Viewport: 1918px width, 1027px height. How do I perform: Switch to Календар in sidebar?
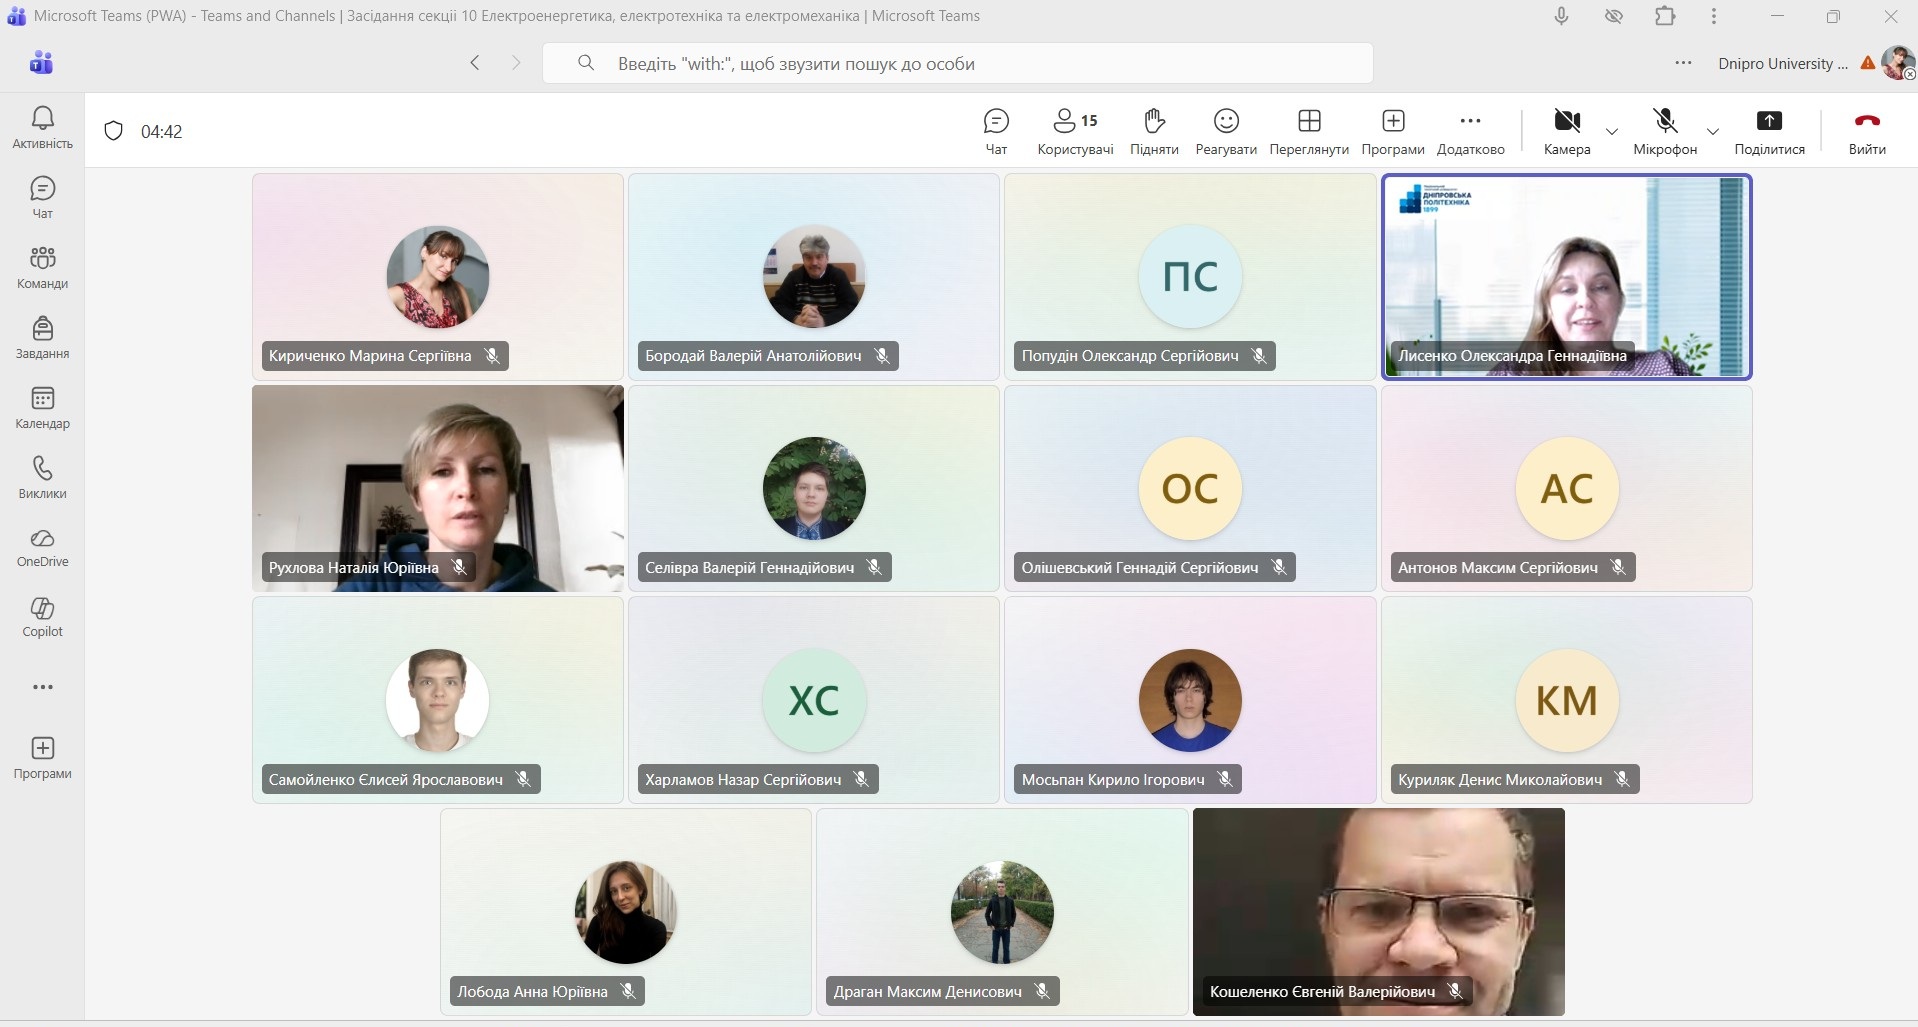point(42,408)
